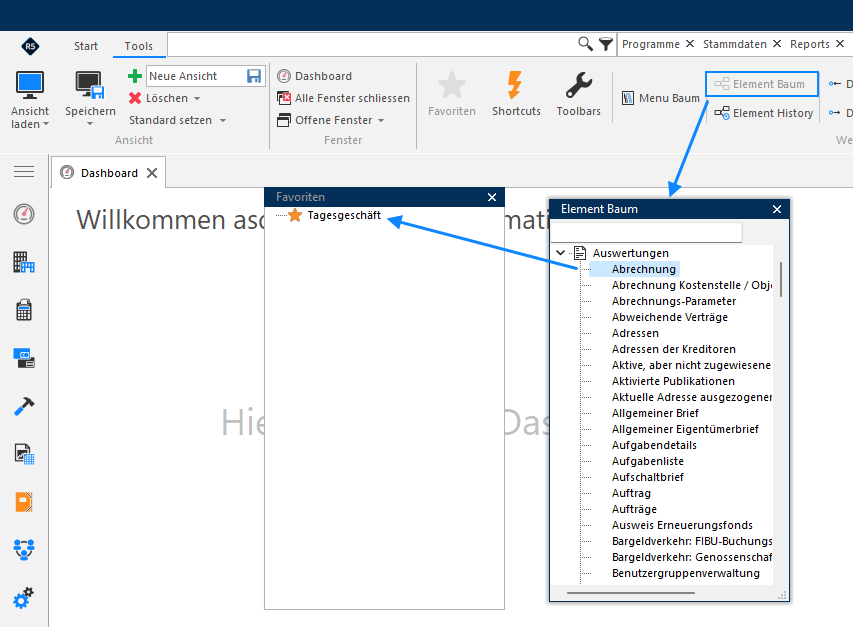The image size is (853, 627).
Task: Click the green plus add-view icon
Action: tap(135, 76)
